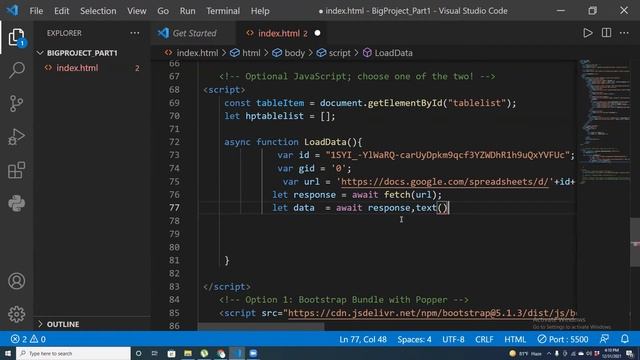
Task: Open the Chrome icon on taskbar
Action: click(221, 353)
